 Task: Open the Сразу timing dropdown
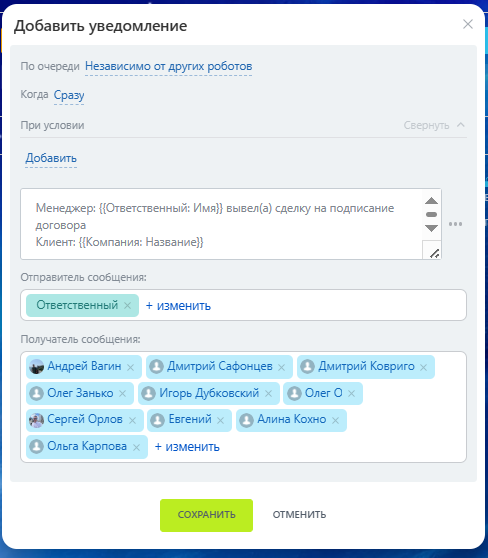click(x=69, y=95)
